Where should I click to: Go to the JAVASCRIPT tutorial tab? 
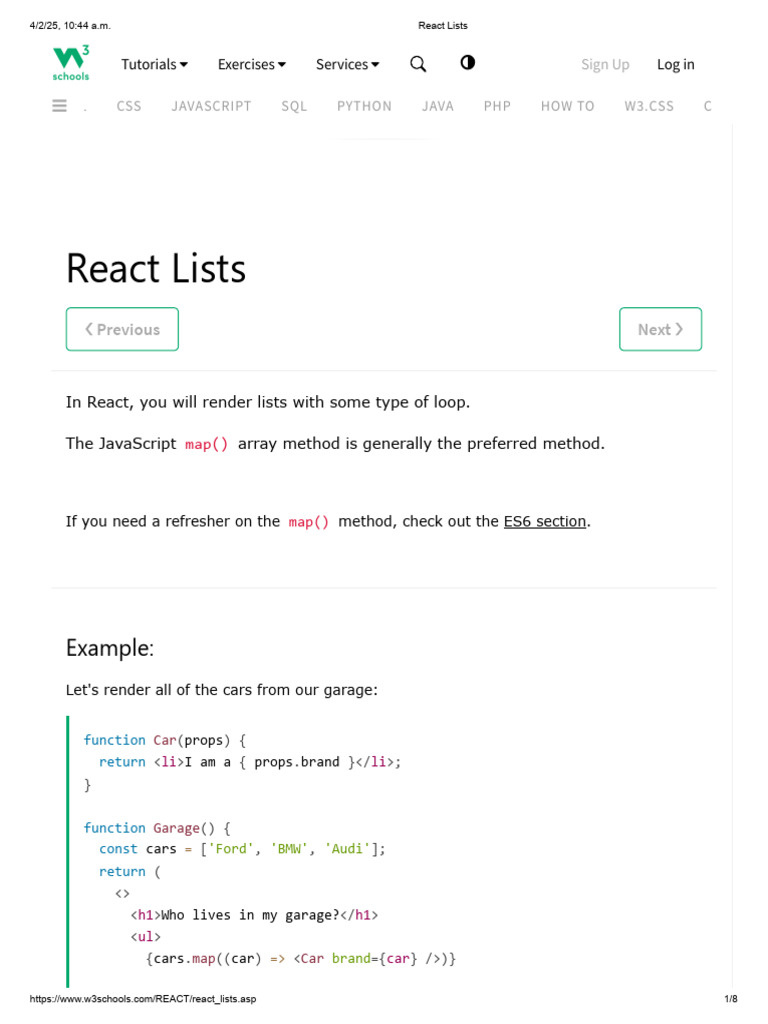tap(211, 106)
